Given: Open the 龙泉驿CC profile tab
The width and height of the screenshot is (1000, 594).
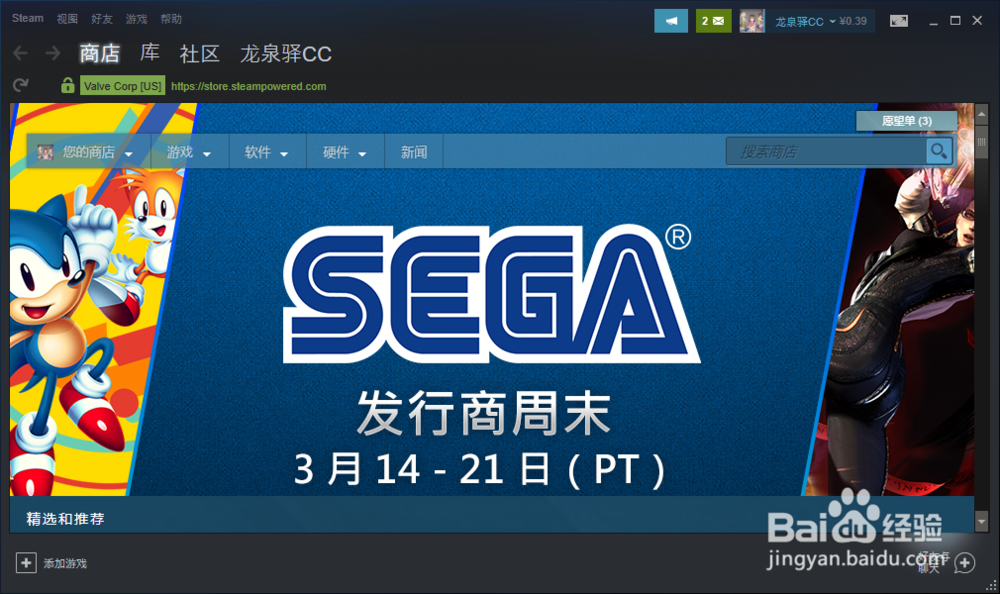Looking at the screenshot, I should click(x=286, y=54).
